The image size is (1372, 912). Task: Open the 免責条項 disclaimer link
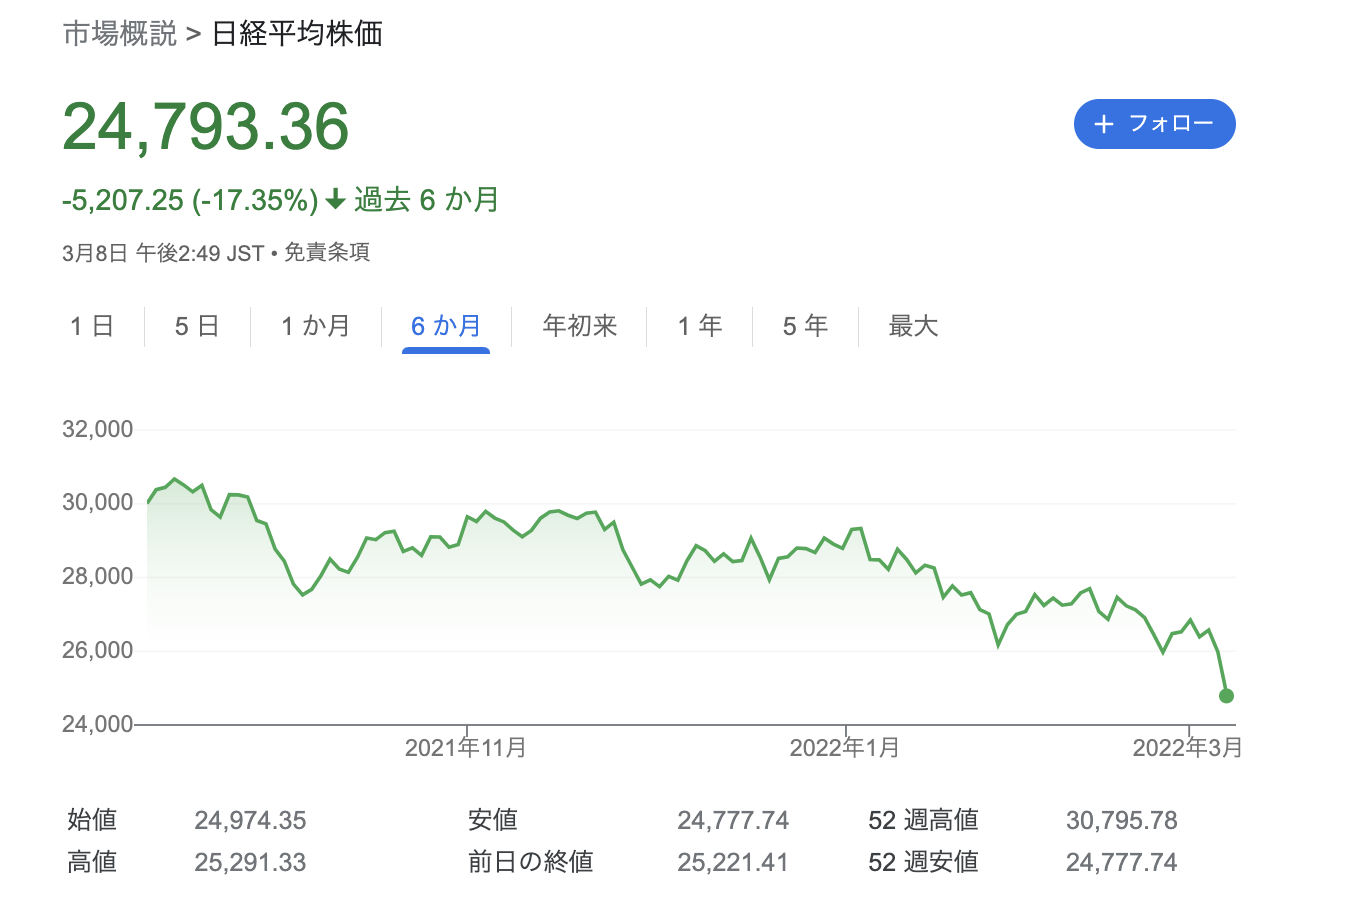coord(327,253)
